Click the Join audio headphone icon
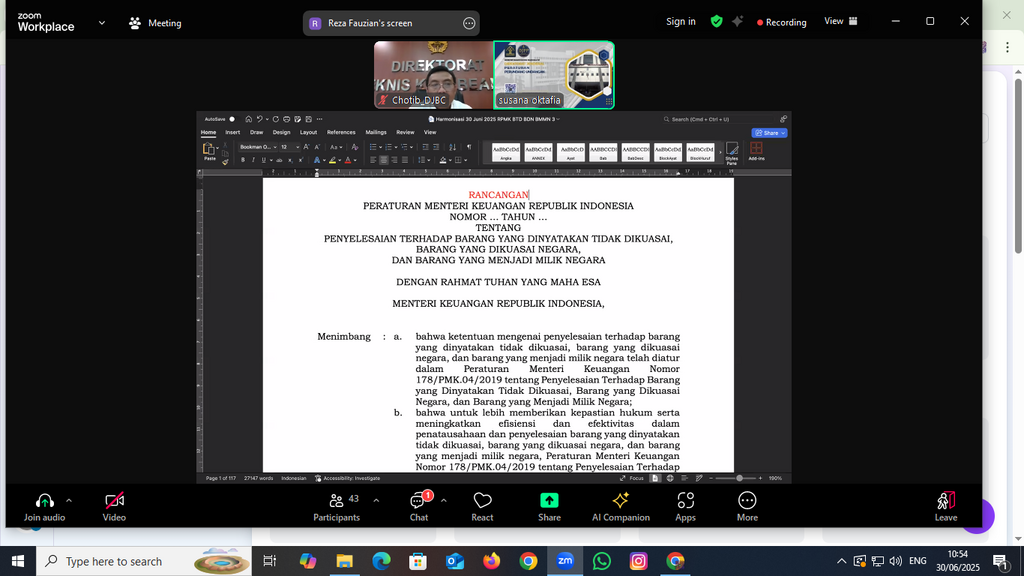The image size is (1024, 576). [x=44, y=501]
